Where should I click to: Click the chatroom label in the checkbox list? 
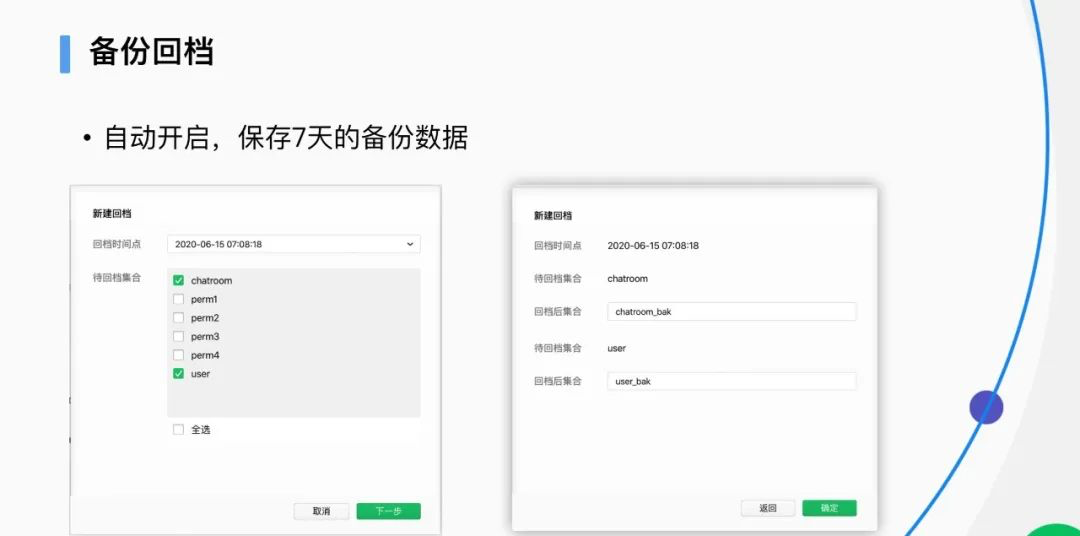tap(211, 280)
